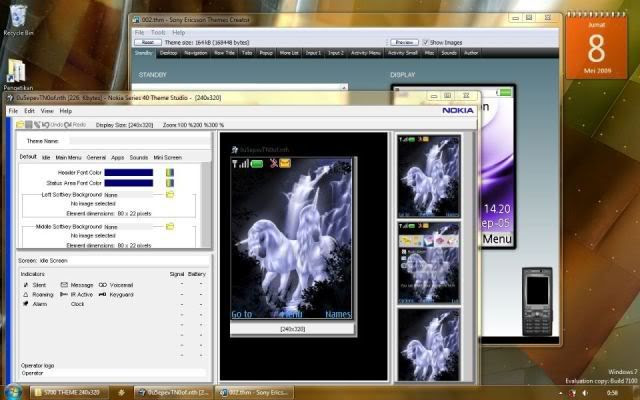Switch to Desktop tab in Sony Ericsson window
The image size is (640, 400).
[169, 53]
